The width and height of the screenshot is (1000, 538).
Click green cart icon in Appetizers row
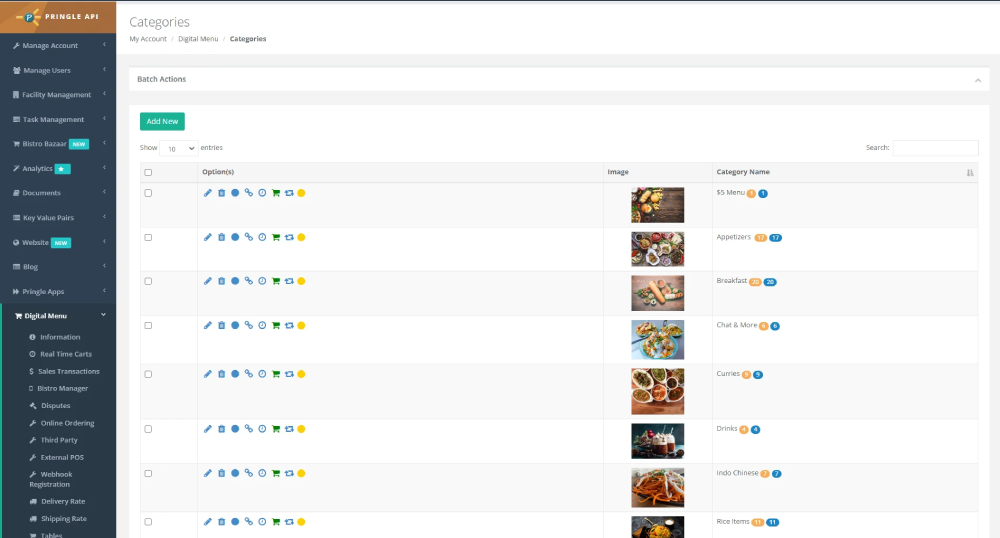point(276,237)
